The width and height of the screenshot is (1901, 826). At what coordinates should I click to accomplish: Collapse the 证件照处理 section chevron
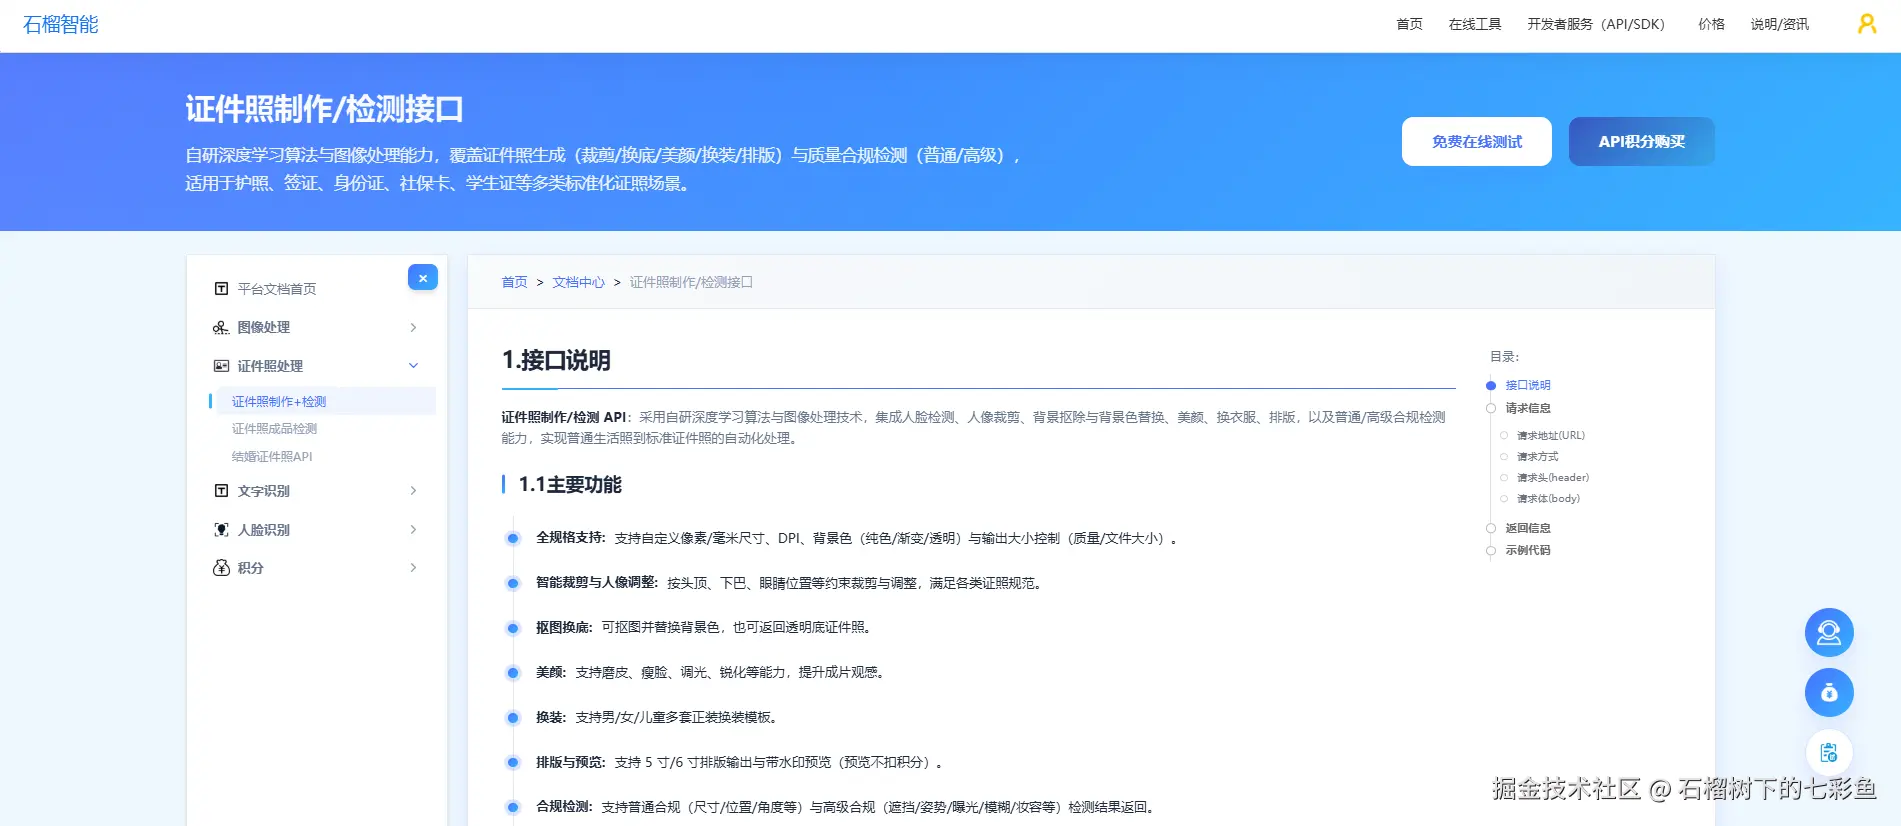click(x=413, y=366)
